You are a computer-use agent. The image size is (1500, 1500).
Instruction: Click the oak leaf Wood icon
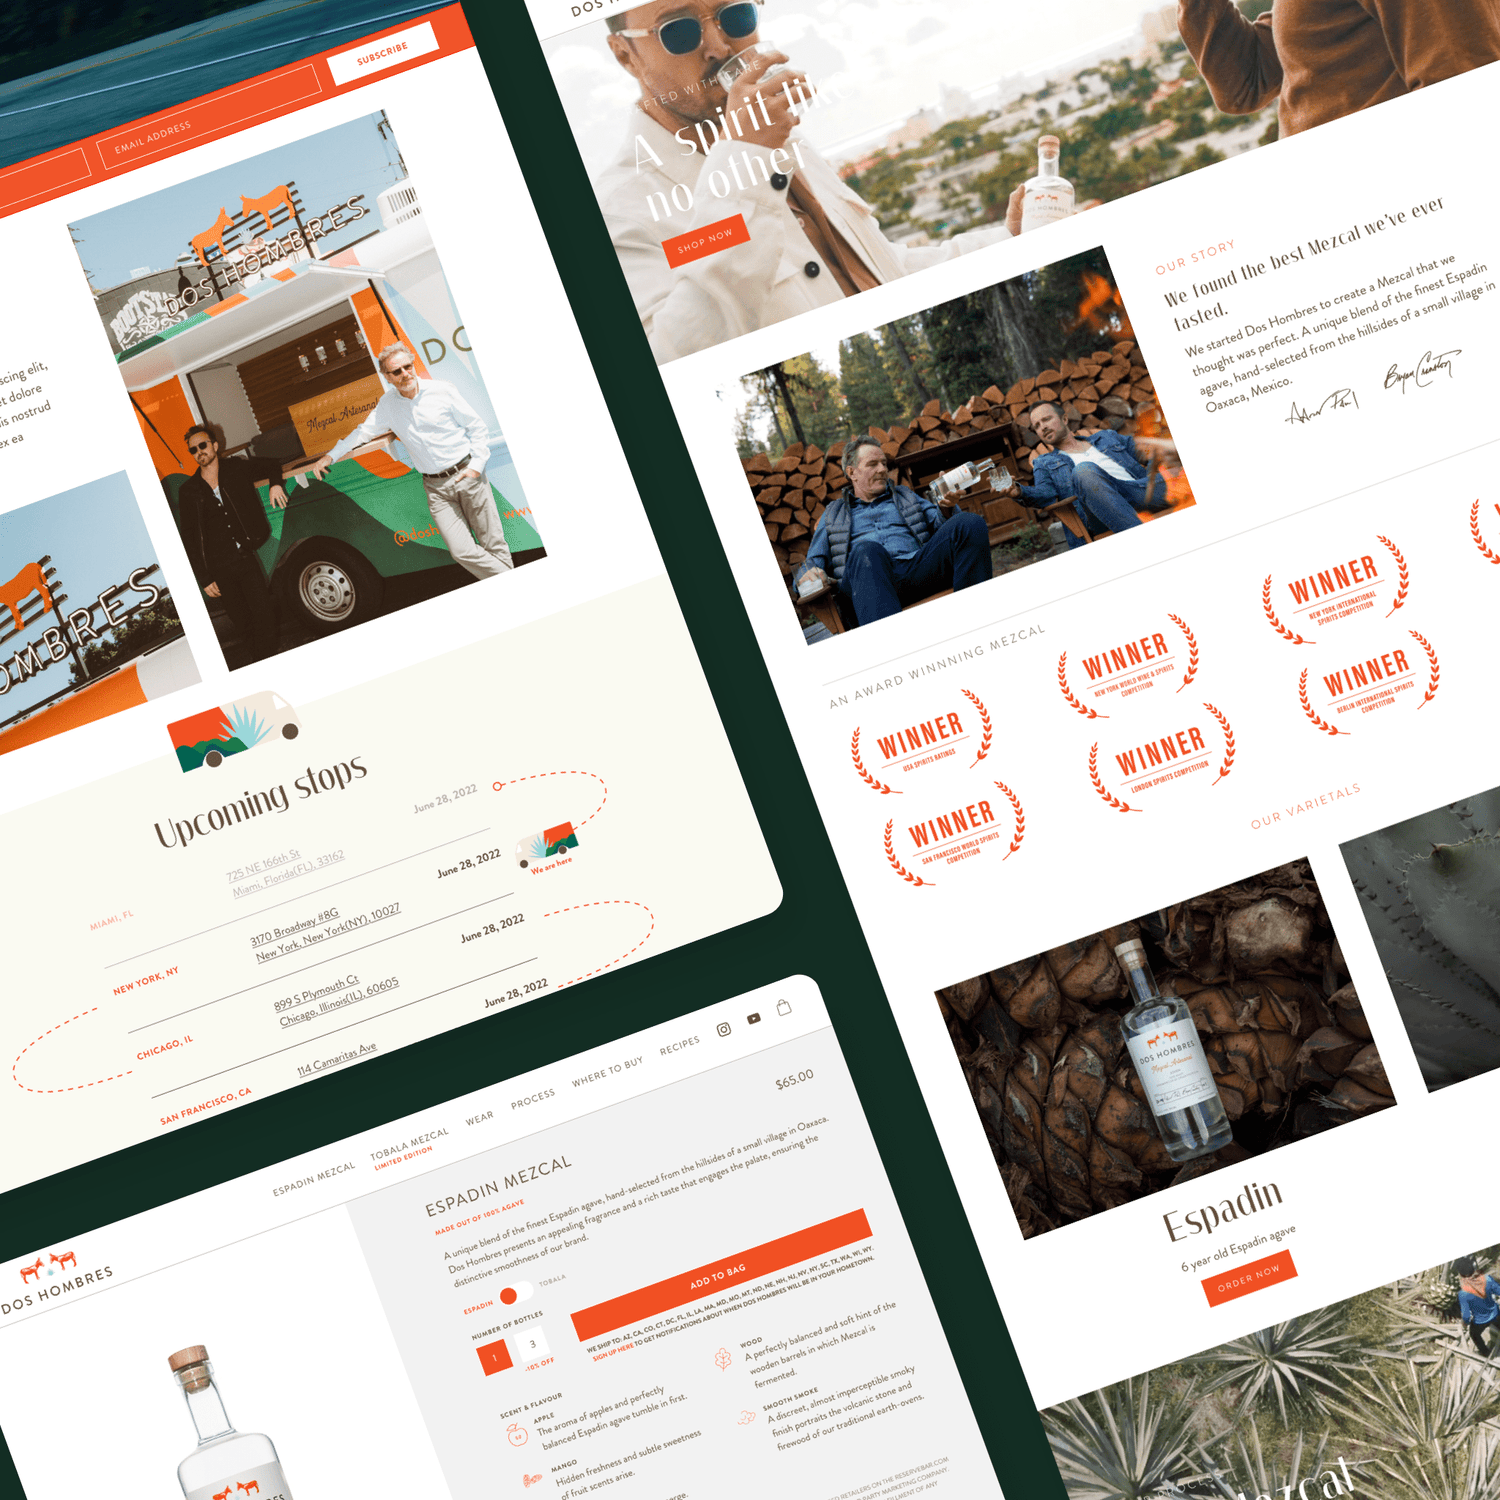click(722, 1359)
